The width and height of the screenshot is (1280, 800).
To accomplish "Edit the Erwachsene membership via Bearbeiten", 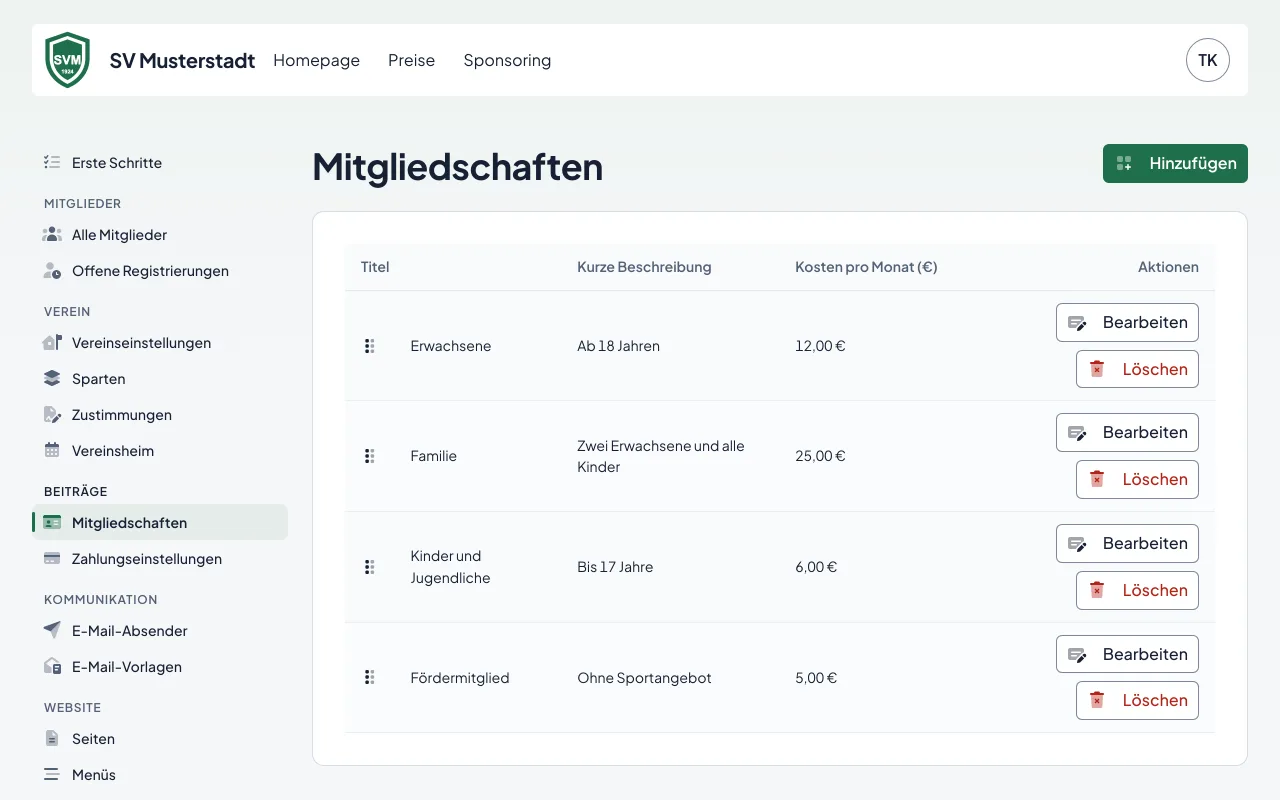I will click(x=1127, y=322).
